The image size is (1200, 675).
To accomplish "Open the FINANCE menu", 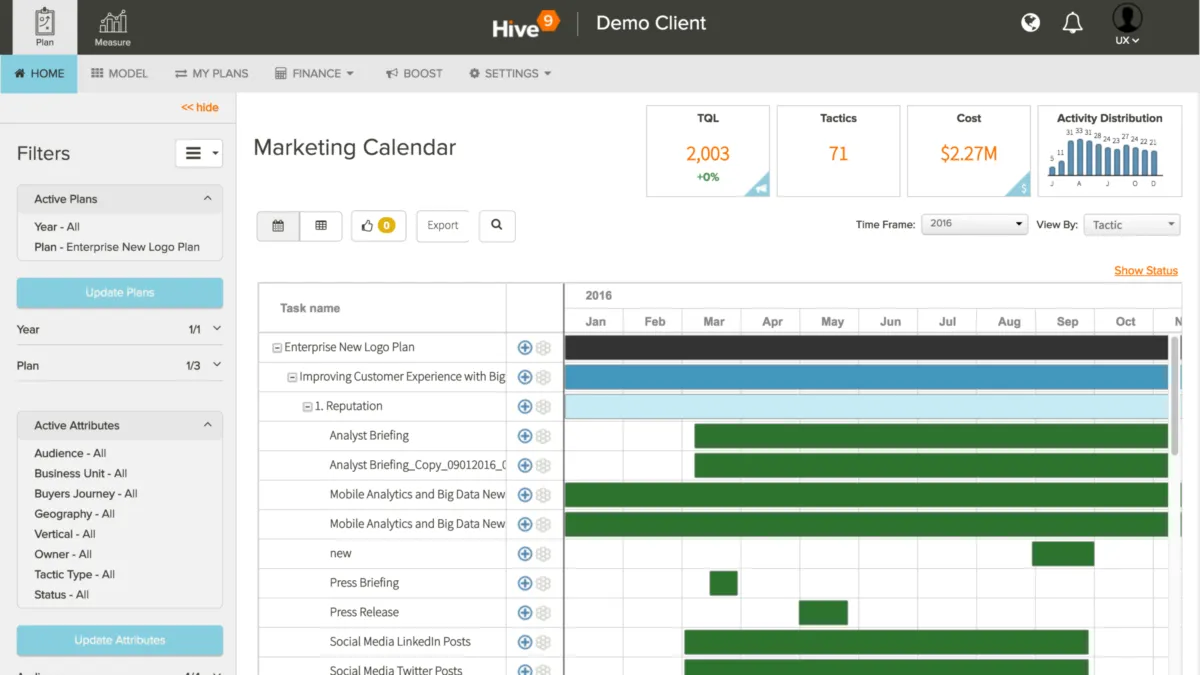I will pos(315,73).
